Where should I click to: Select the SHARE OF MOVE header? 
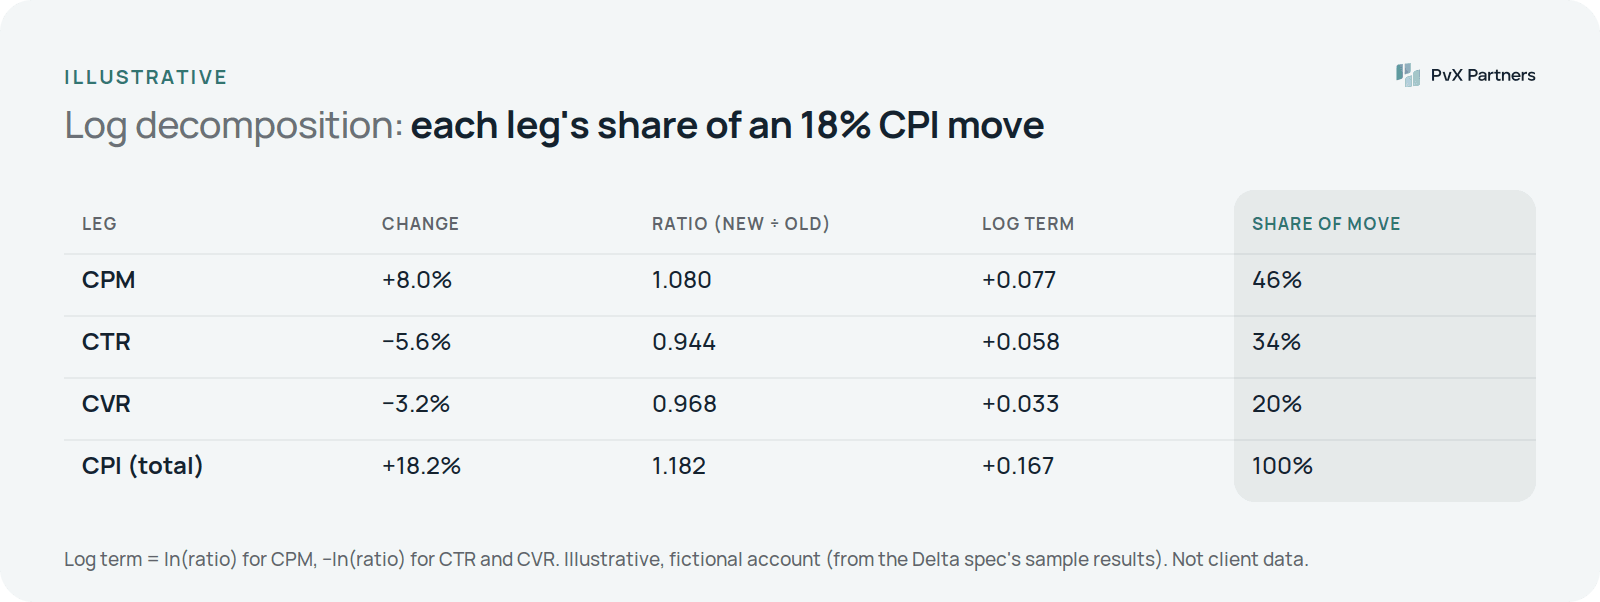tap(1326, 224)
